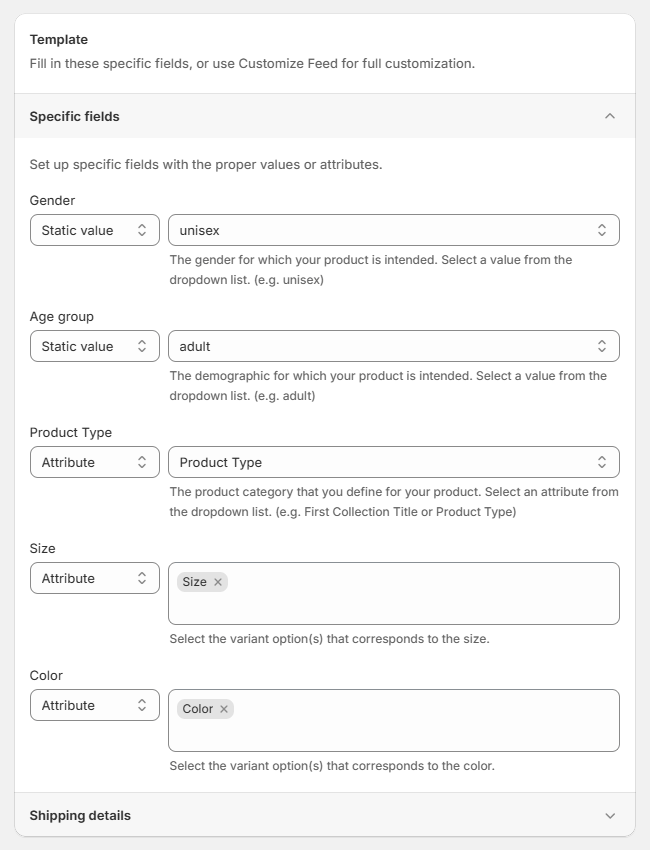Open the Size attribute type selector
Viewport: 650px width, 850px height.
point(95,577)
